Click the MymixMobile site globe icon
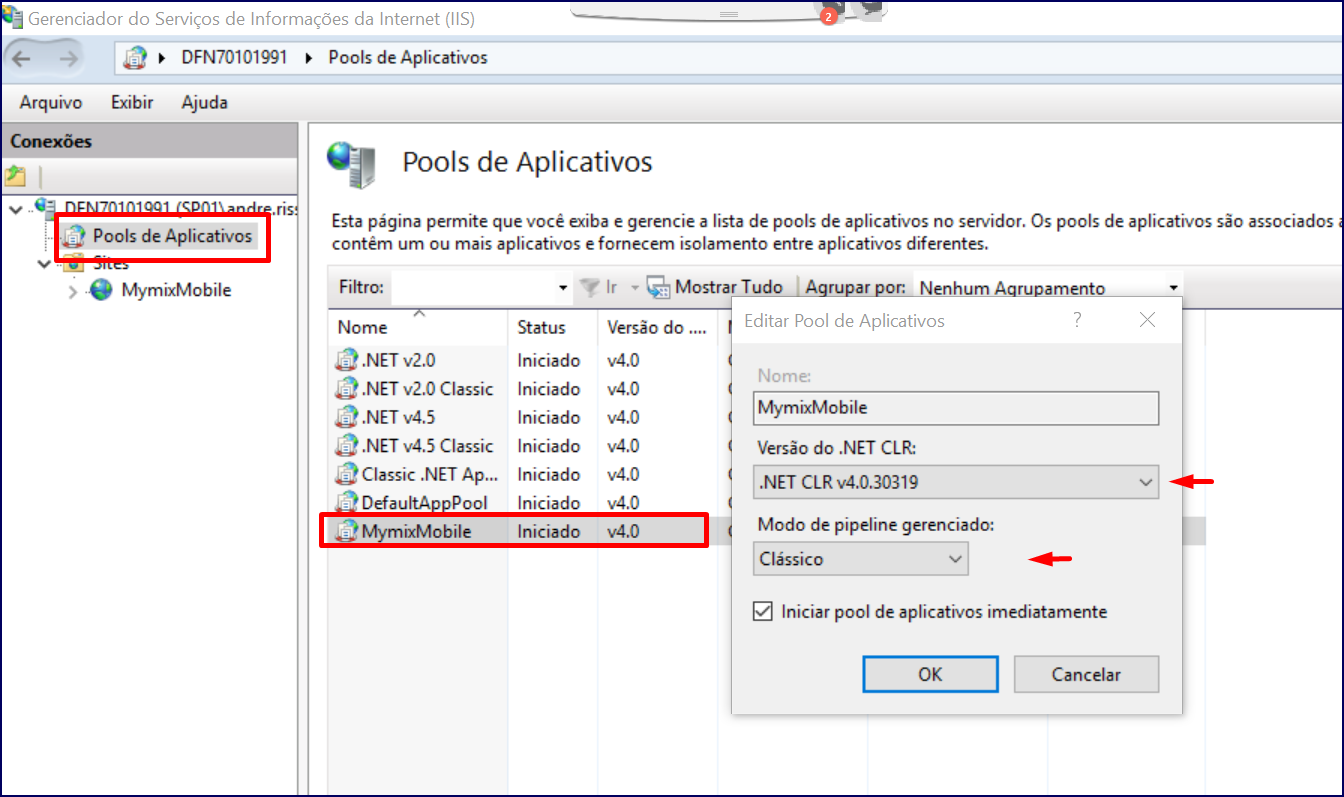1344x797 pixels. click(101, 290)
